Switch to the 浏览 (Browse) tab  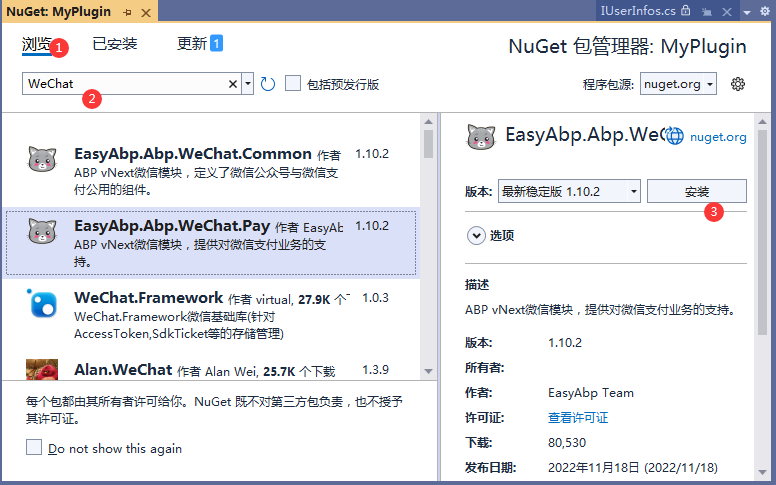point(37,45)
